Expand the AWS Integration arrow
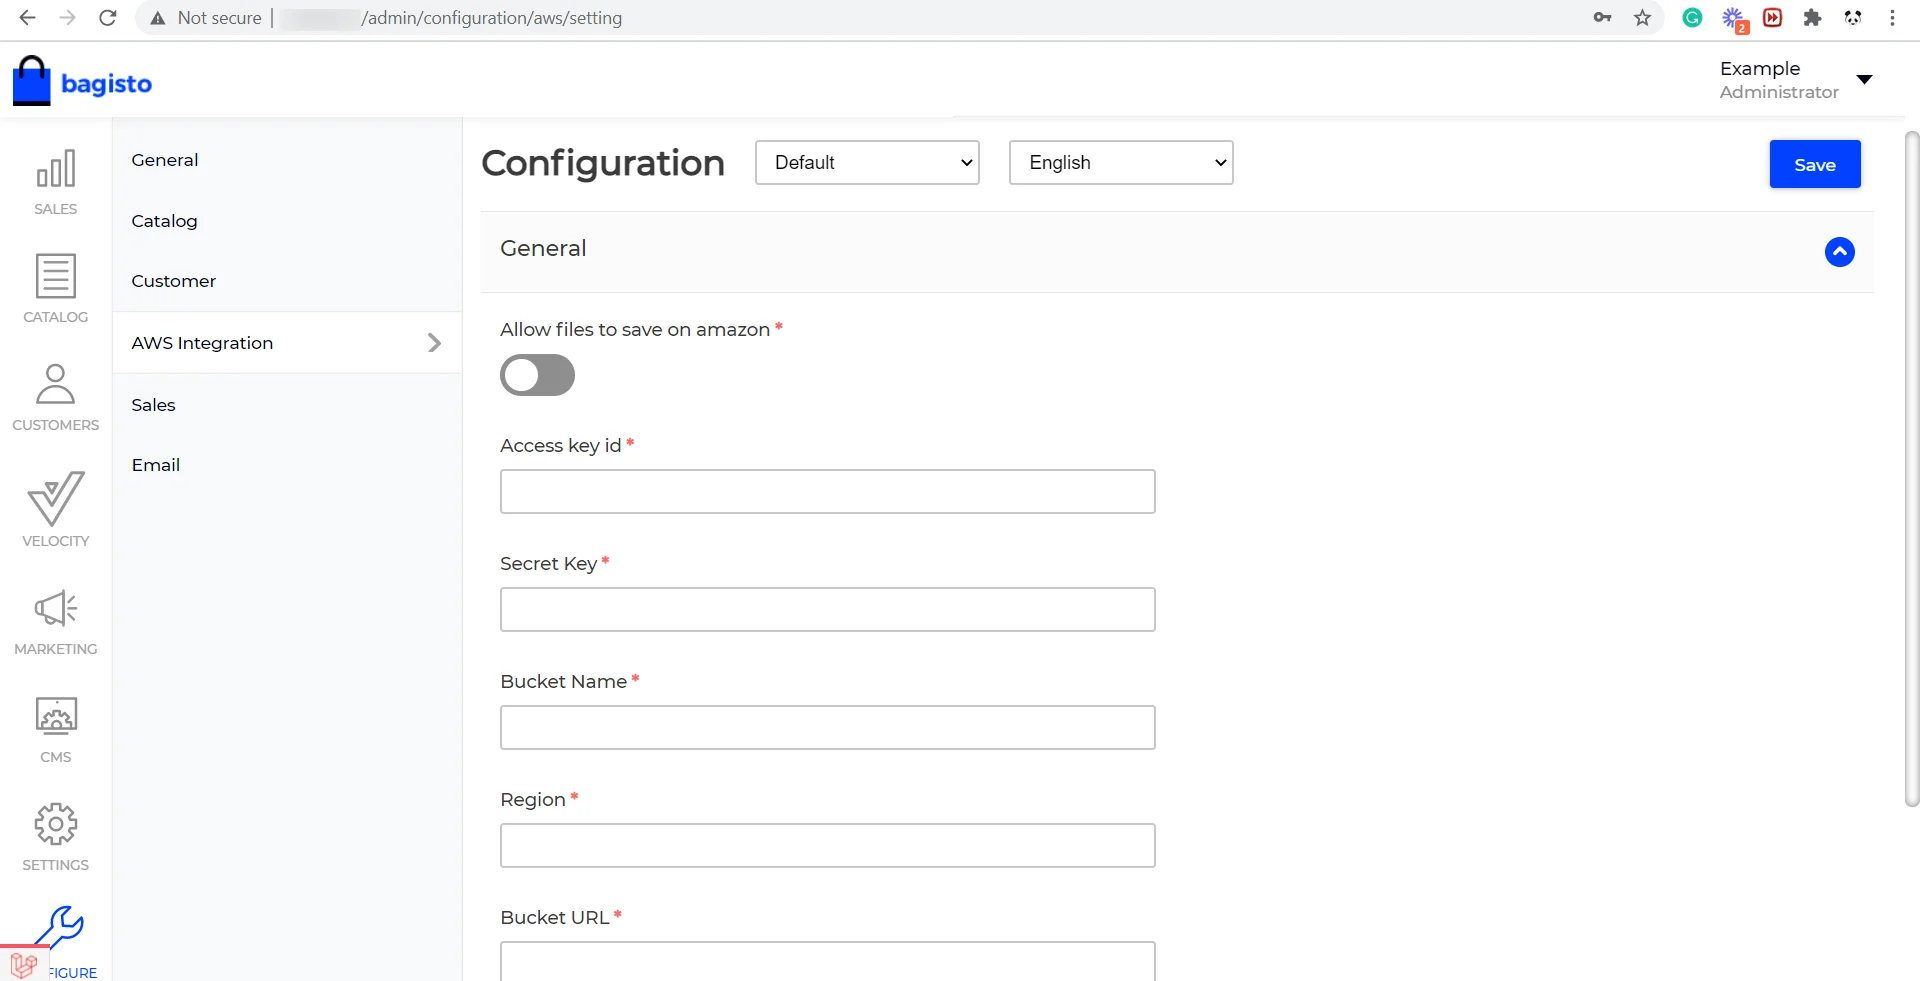Screen dimensions: 1920x981 [434, 343]
